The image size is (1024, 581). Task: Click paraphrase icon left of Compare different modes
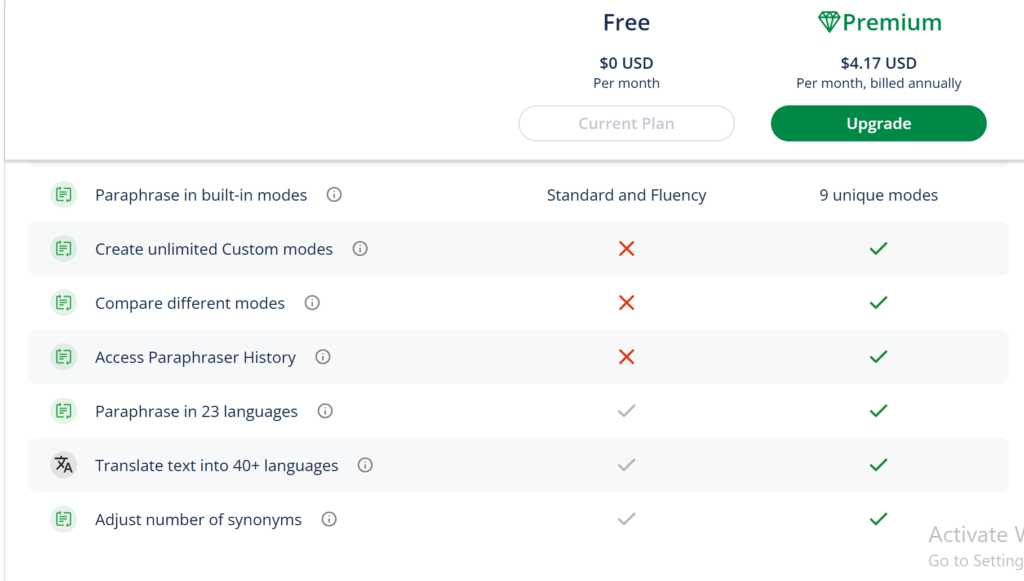pos(63,303)
